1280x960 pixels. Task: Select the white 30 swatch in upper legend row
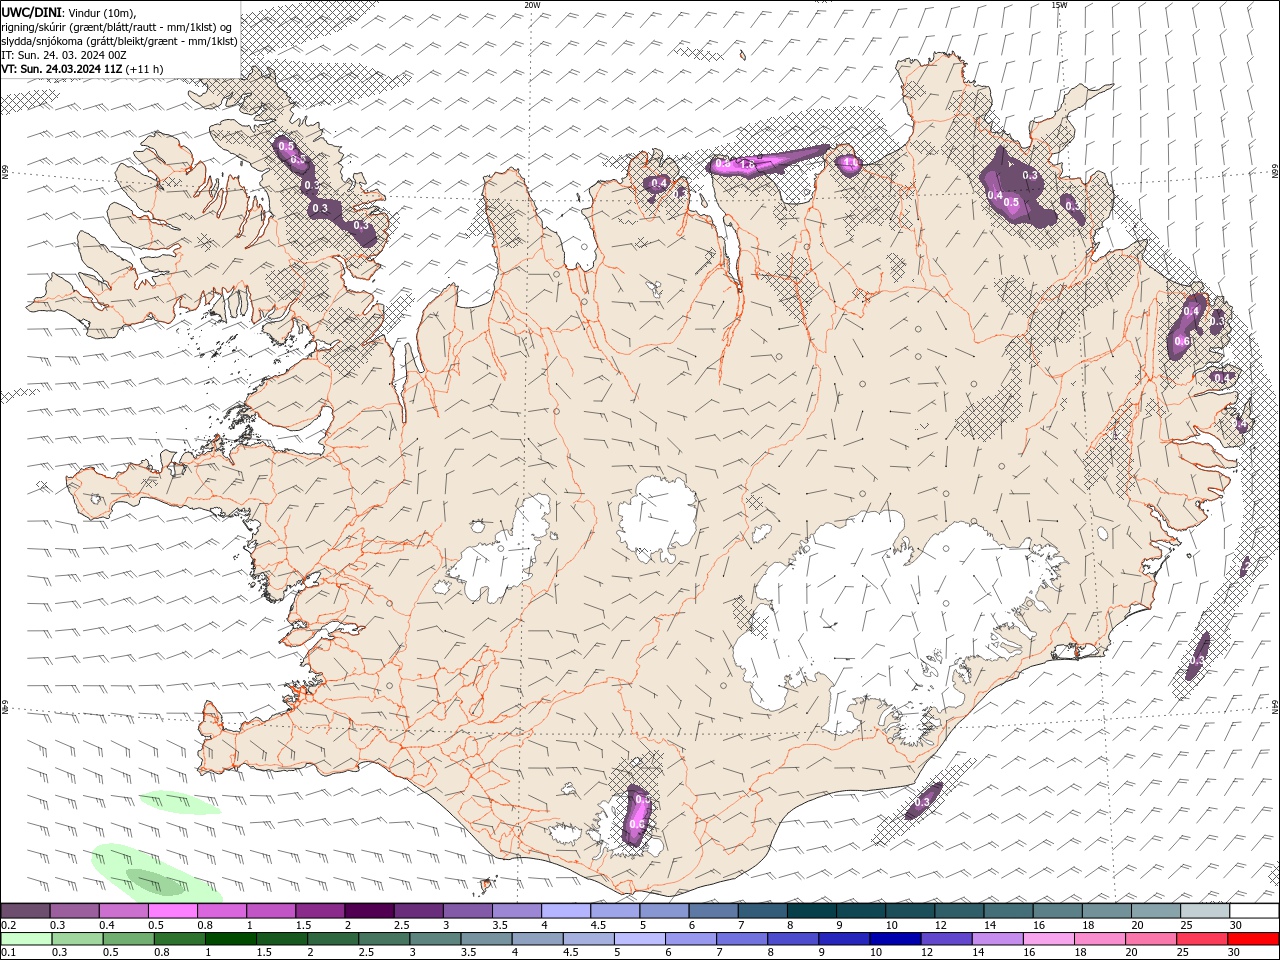point(1254,911)
